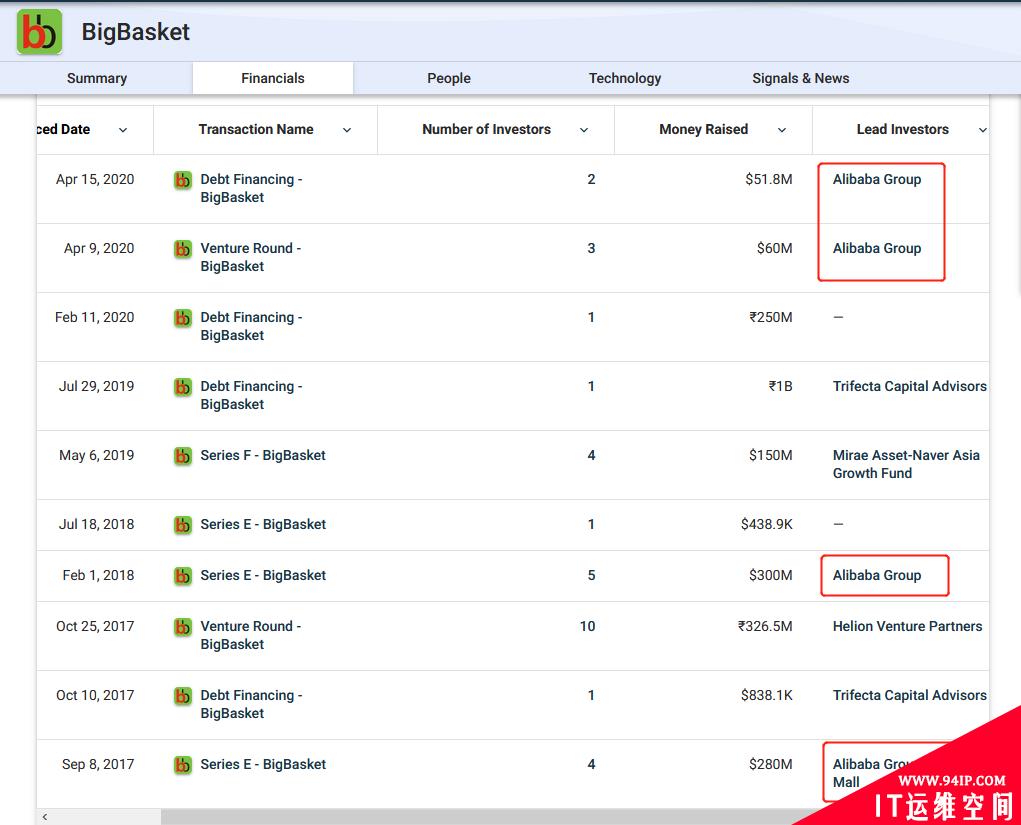
Task: Click the left arrow of horizontal scrollbar
Action: [x=44, y=817]
